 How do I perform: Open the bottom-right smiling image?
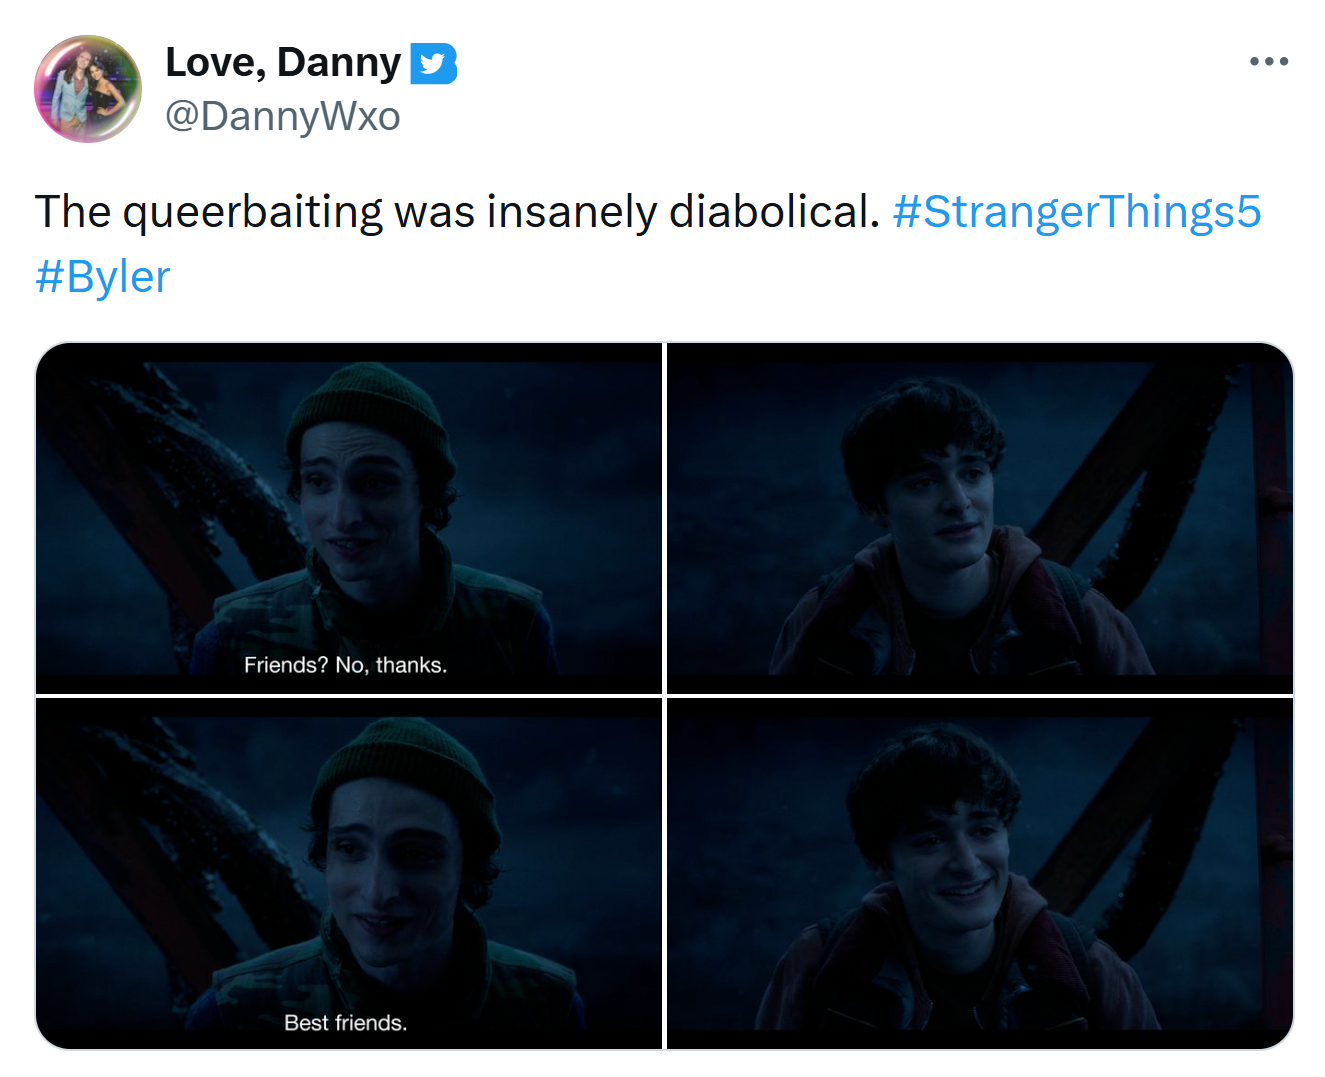[979, 873]
